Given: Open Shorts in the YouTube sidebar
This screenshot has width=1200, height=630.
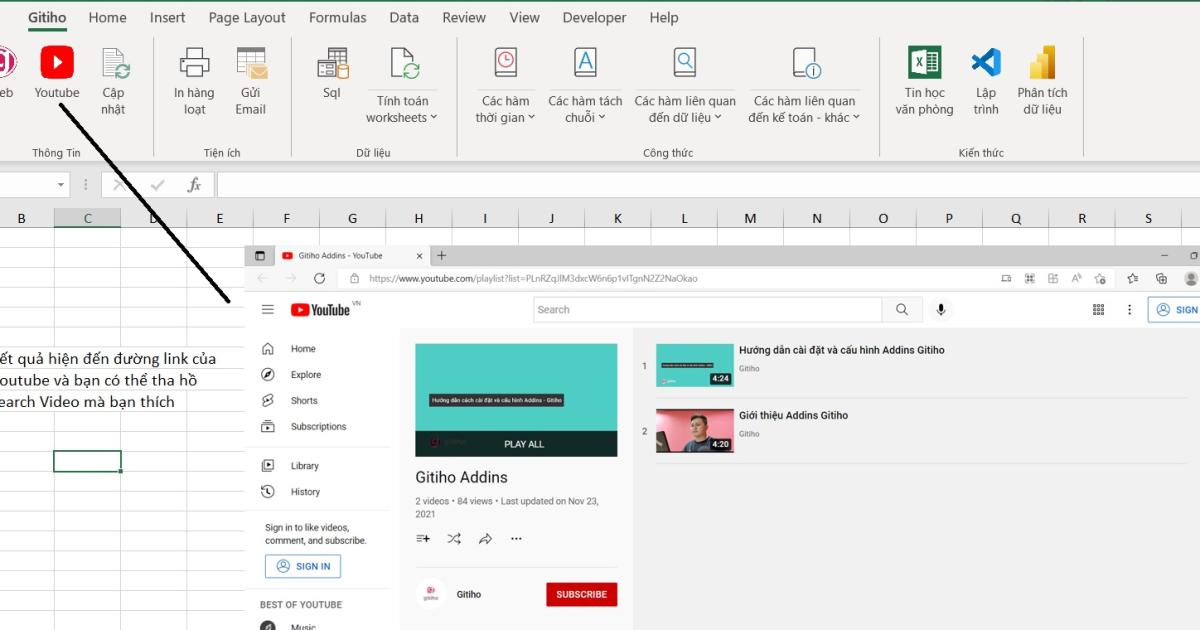Looking at the screenshot, I should (x=303, y=400).
